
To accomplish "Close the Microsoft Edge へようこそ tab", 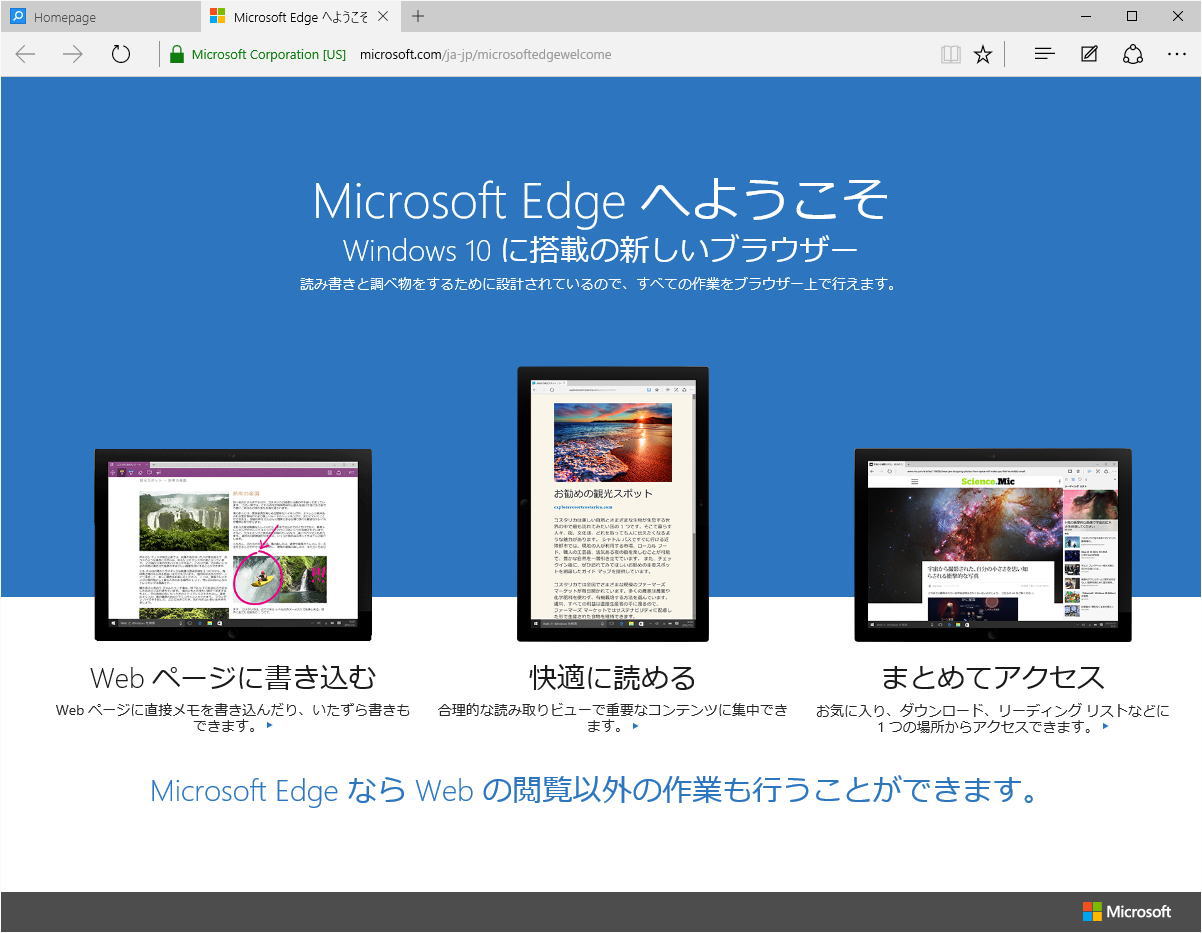I will point(383,17).
